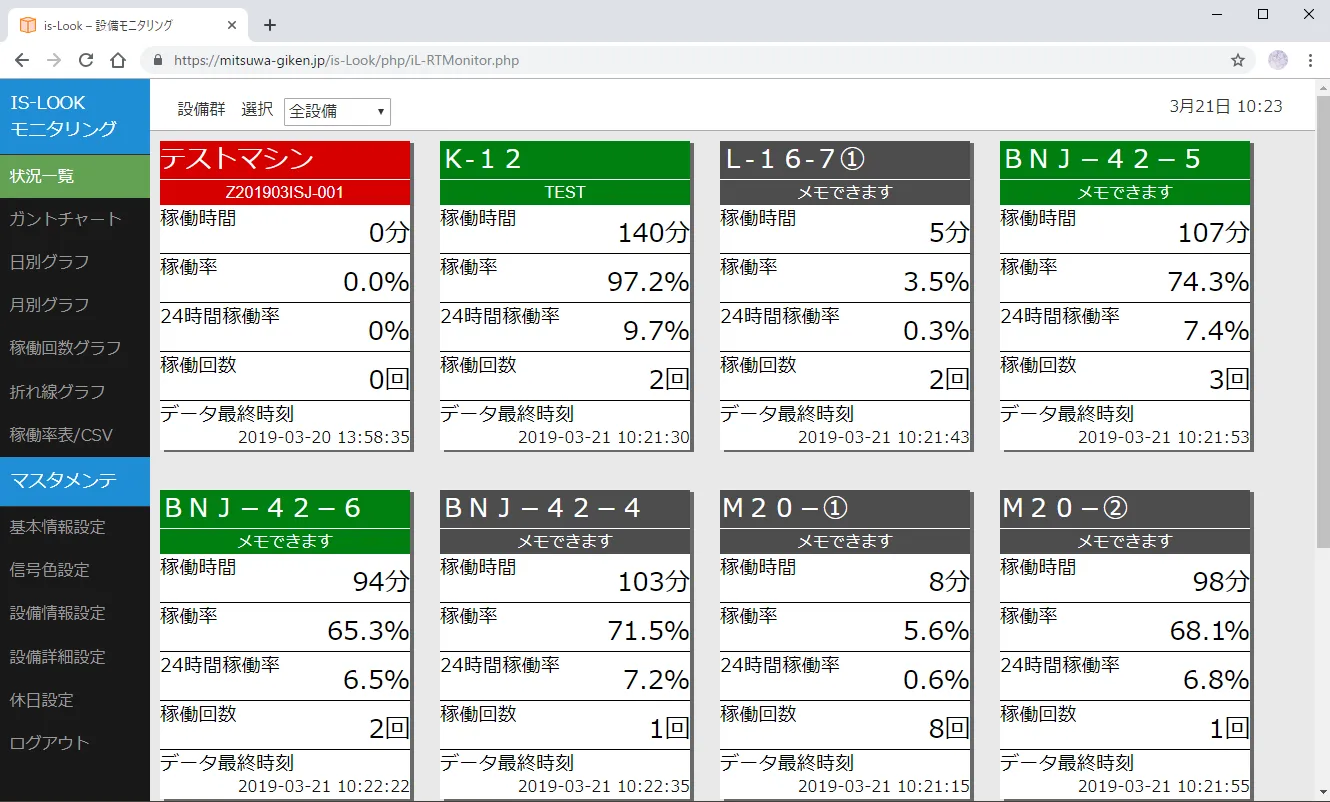The height and width of the screenshot is (802, 1330).
Task: Click the 65.3% value on BNJ-42-6
Action: pyautogui.click(x=368, y=631)
